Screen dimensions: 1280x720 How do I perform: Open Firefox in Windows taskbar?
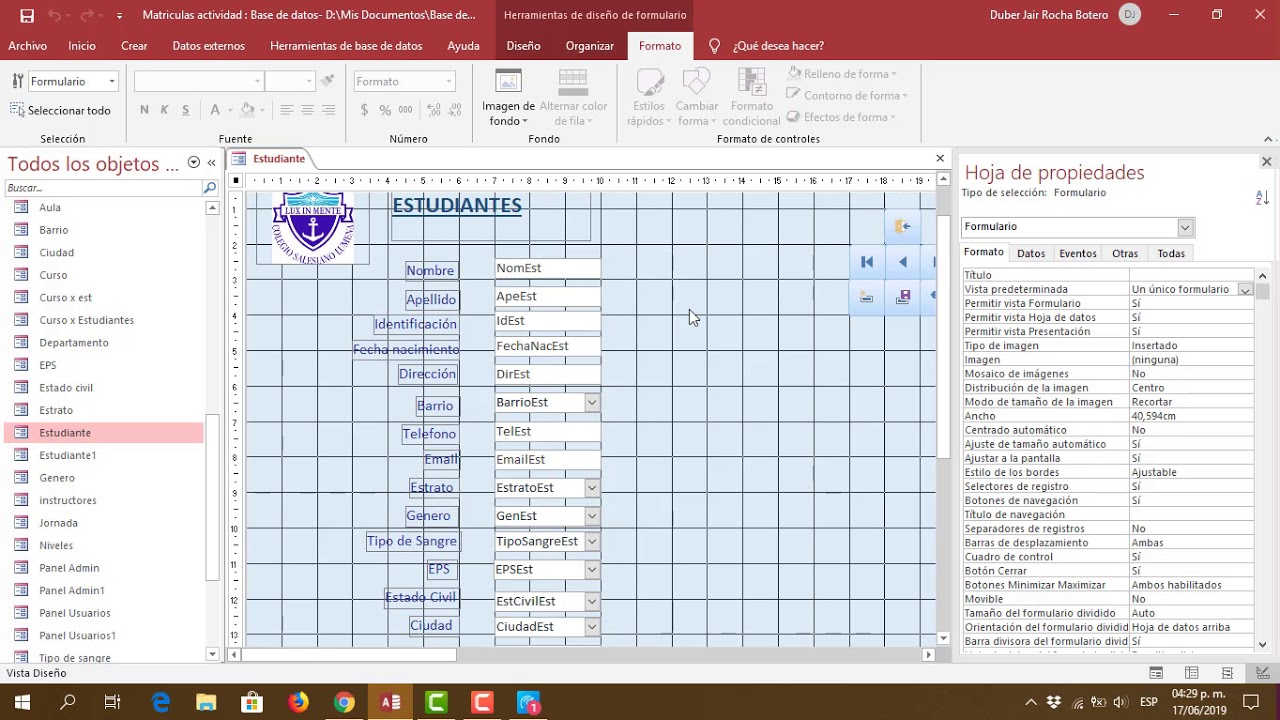pos(298,702)
